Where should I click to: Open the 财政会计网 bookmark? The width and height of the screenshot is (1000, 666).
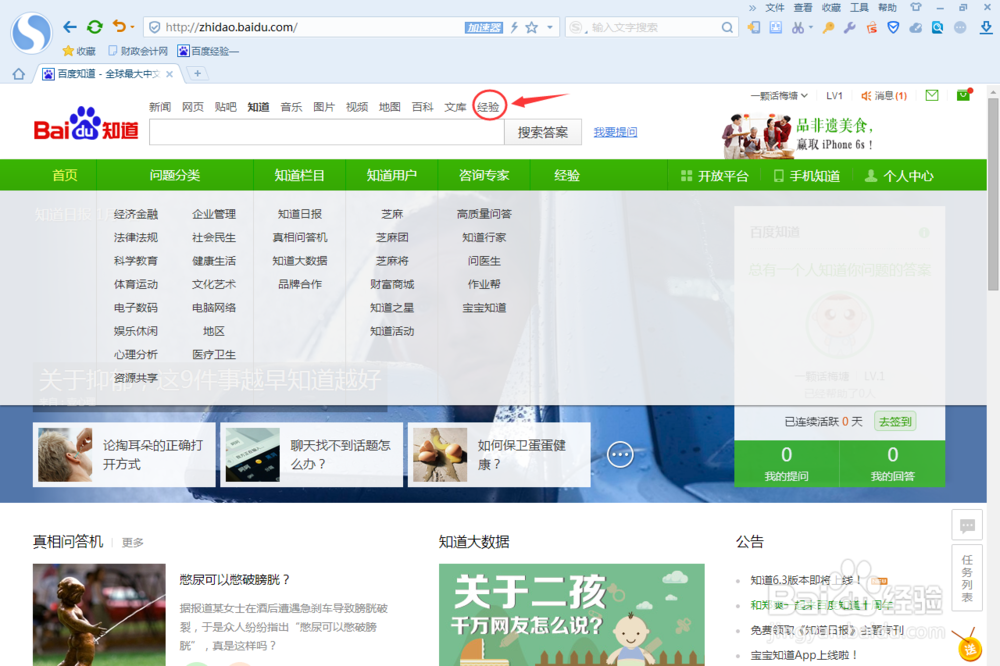click(138, 51)
